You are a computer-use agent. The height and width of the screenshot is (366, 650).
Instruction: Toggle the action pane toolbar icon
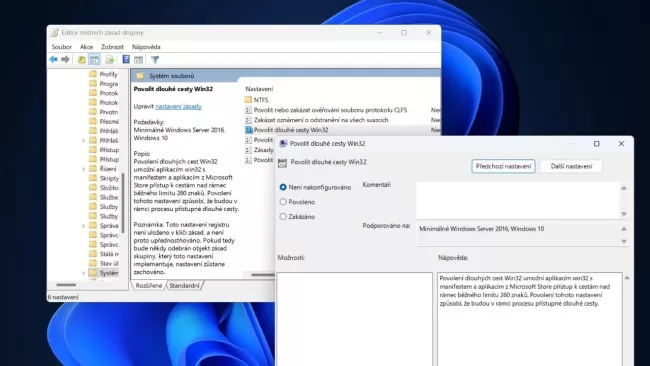138,60
